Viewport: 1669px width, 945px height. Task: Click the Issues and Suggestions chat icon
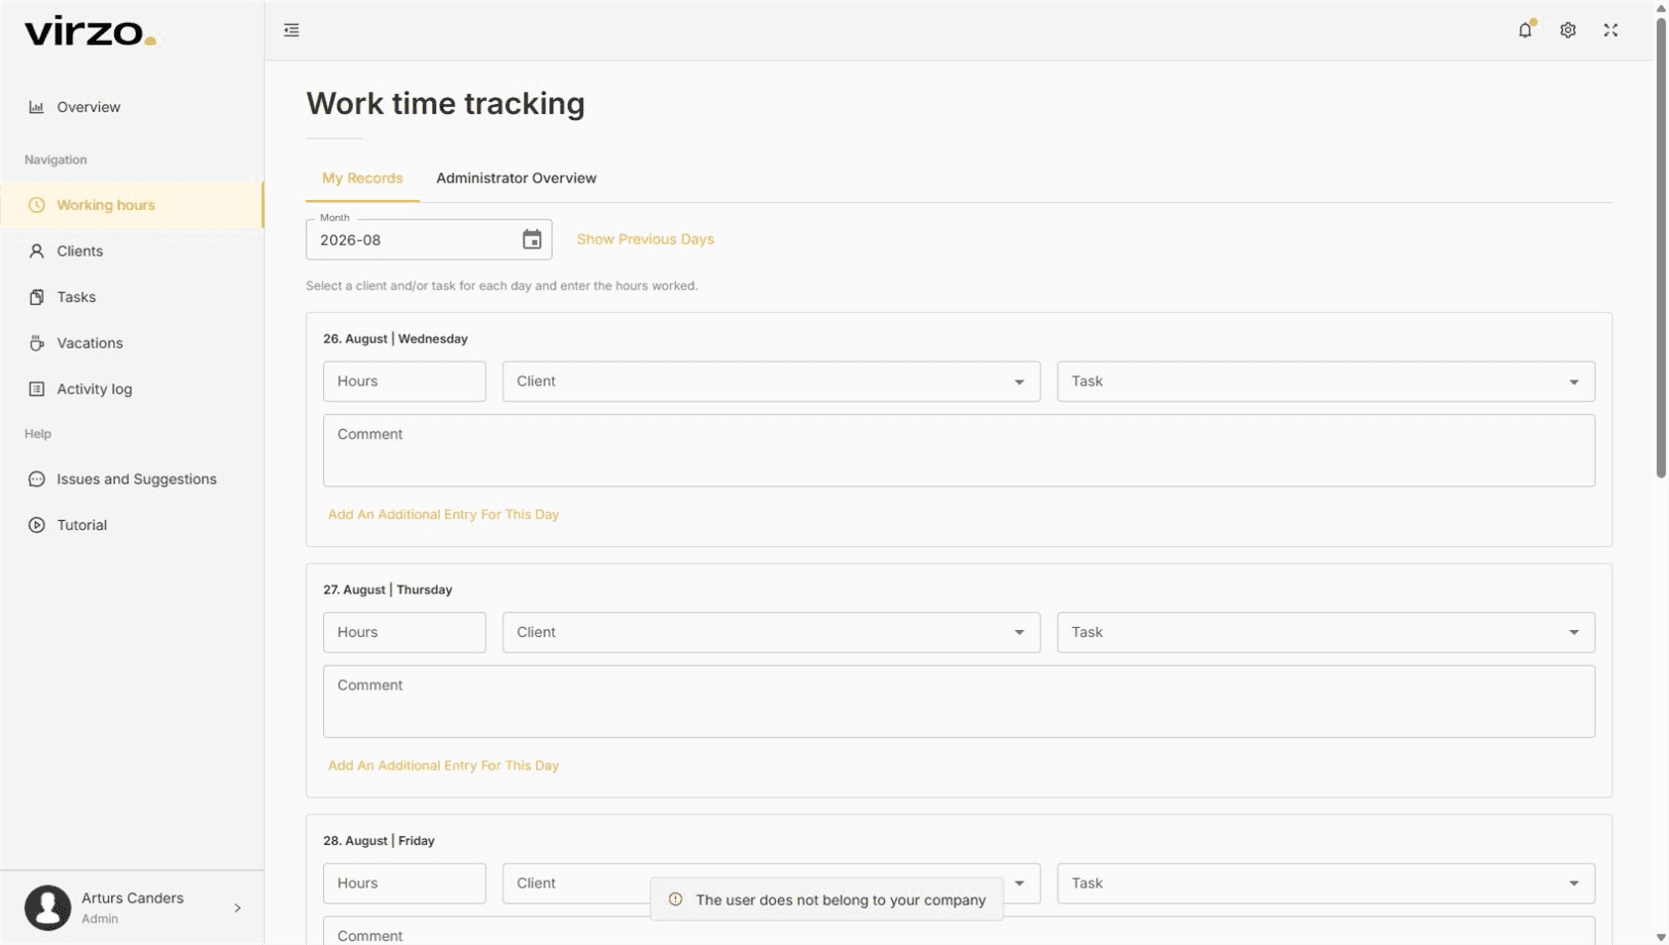(x=37, y=479)
